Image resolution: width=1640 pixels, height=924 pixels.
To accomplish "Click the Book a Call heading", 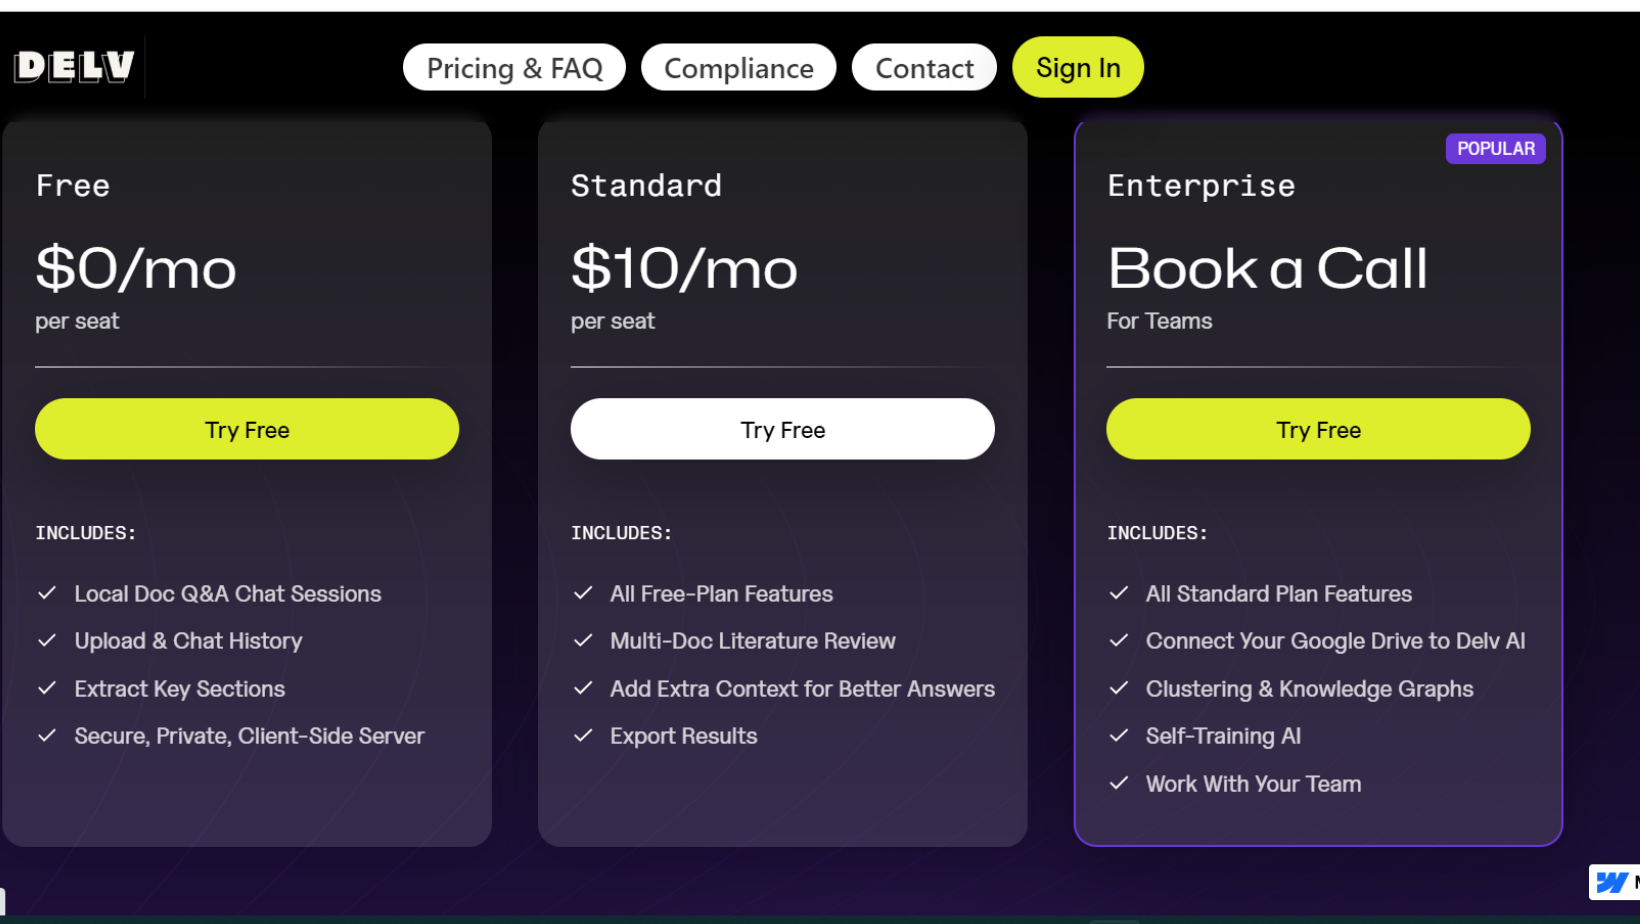I will 1267,268.
